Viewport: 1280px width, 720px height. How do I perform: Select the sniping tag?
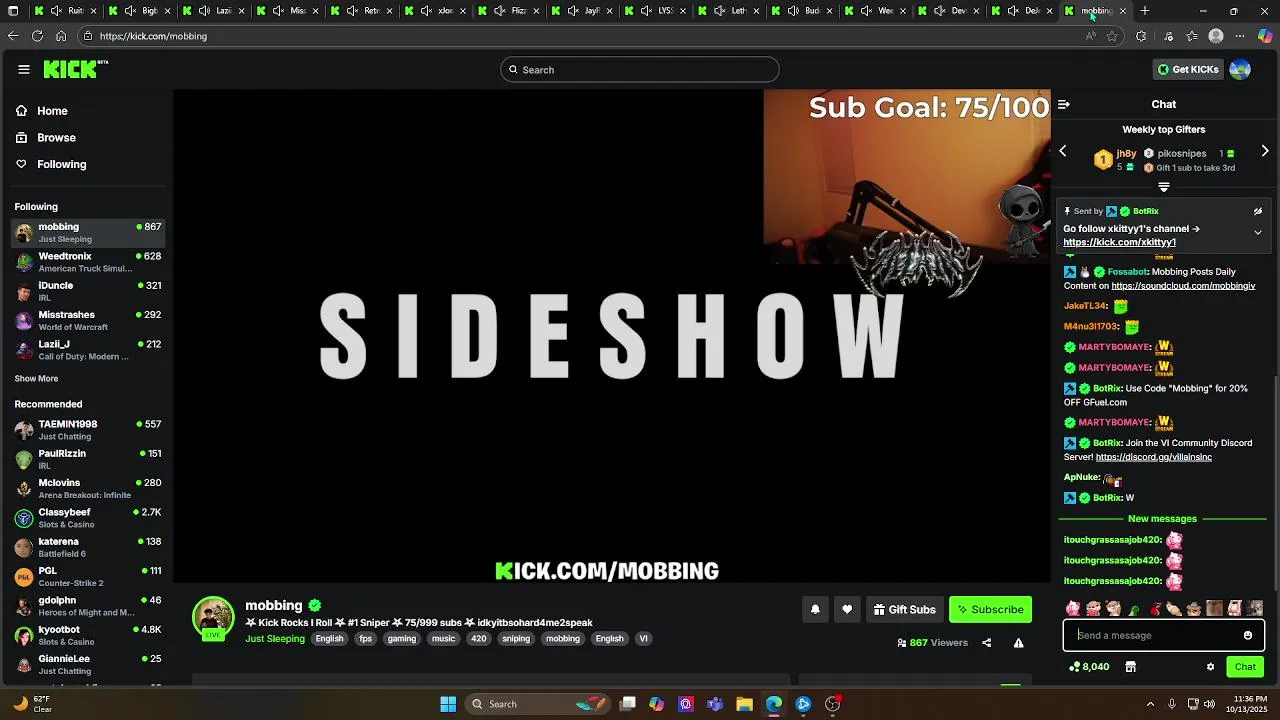(516, 639)
